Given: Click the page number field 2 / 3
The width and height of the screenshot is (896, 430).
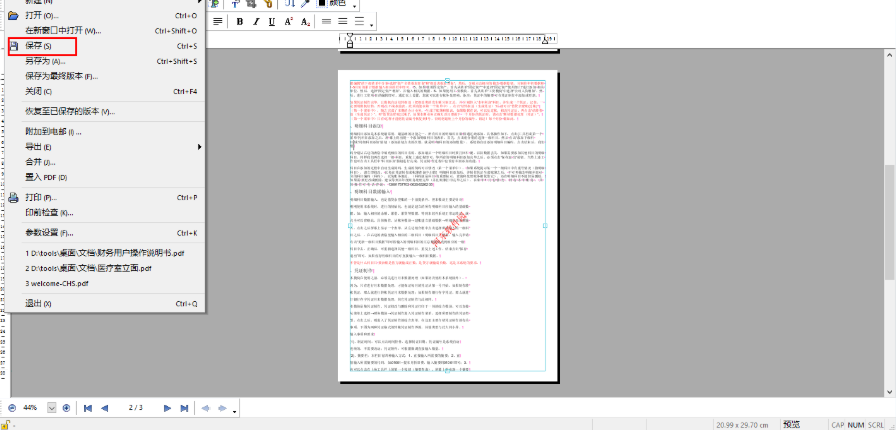Looking at the screenshot, I should [x=135, y=408].
